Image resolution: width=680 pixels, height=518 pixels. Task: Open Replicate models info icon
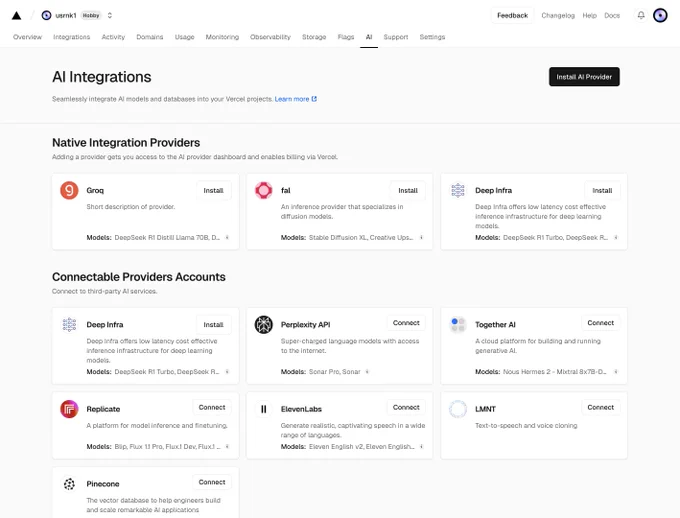coord(227,446)
